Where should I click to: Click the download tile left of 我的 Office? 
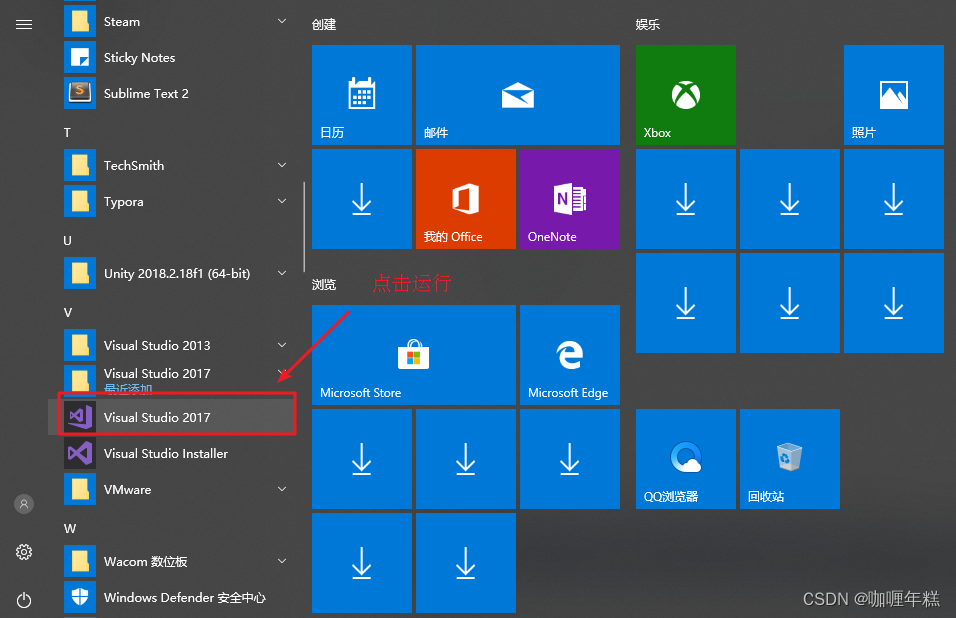click(362, 199)
